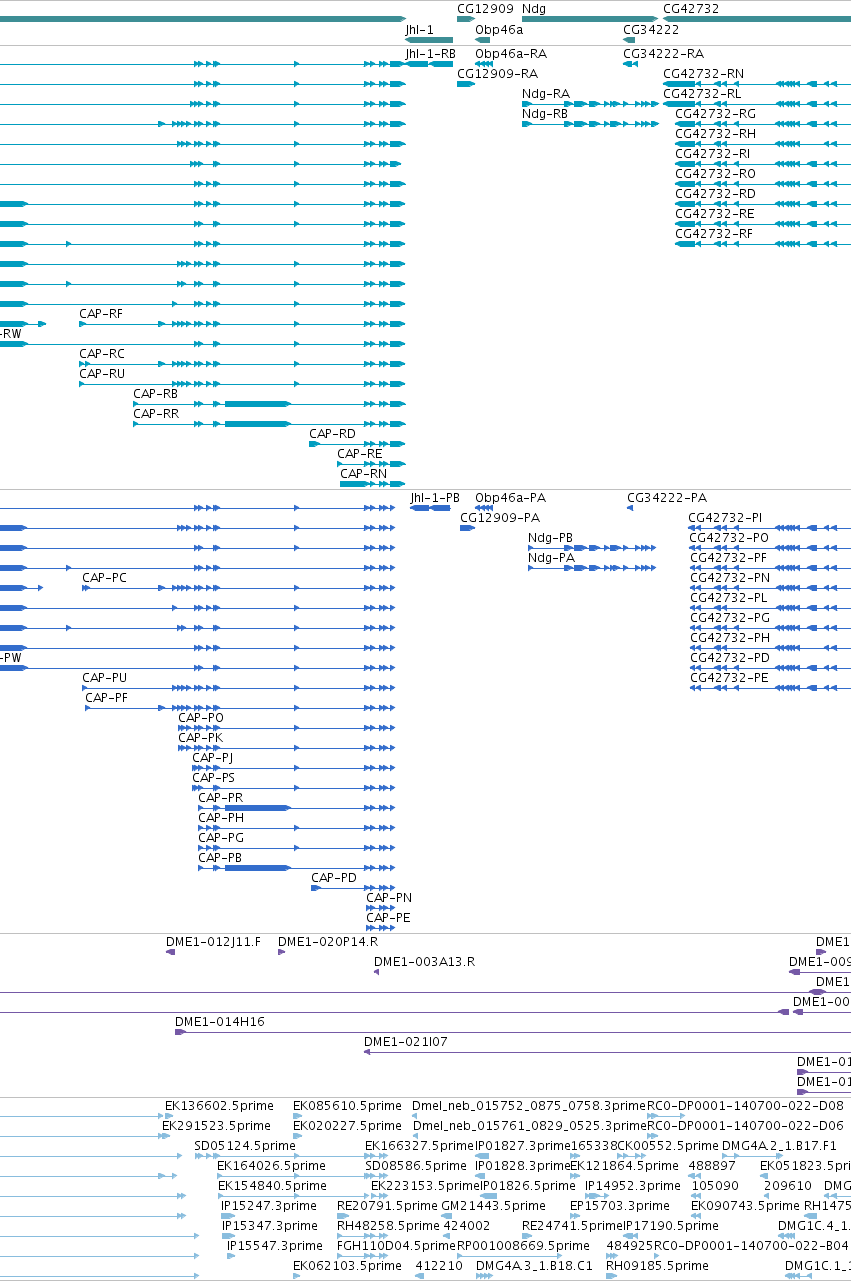Select the CG42732-RI transcript label
Screen dimensions: 851x1281
point(712,154)
